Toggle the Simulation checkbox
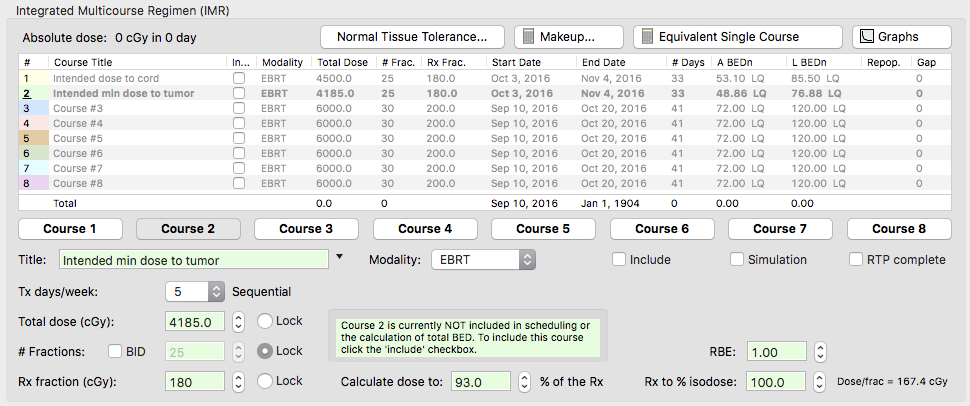Viewport: 970px width, 406px height. [x=737, y=260]
